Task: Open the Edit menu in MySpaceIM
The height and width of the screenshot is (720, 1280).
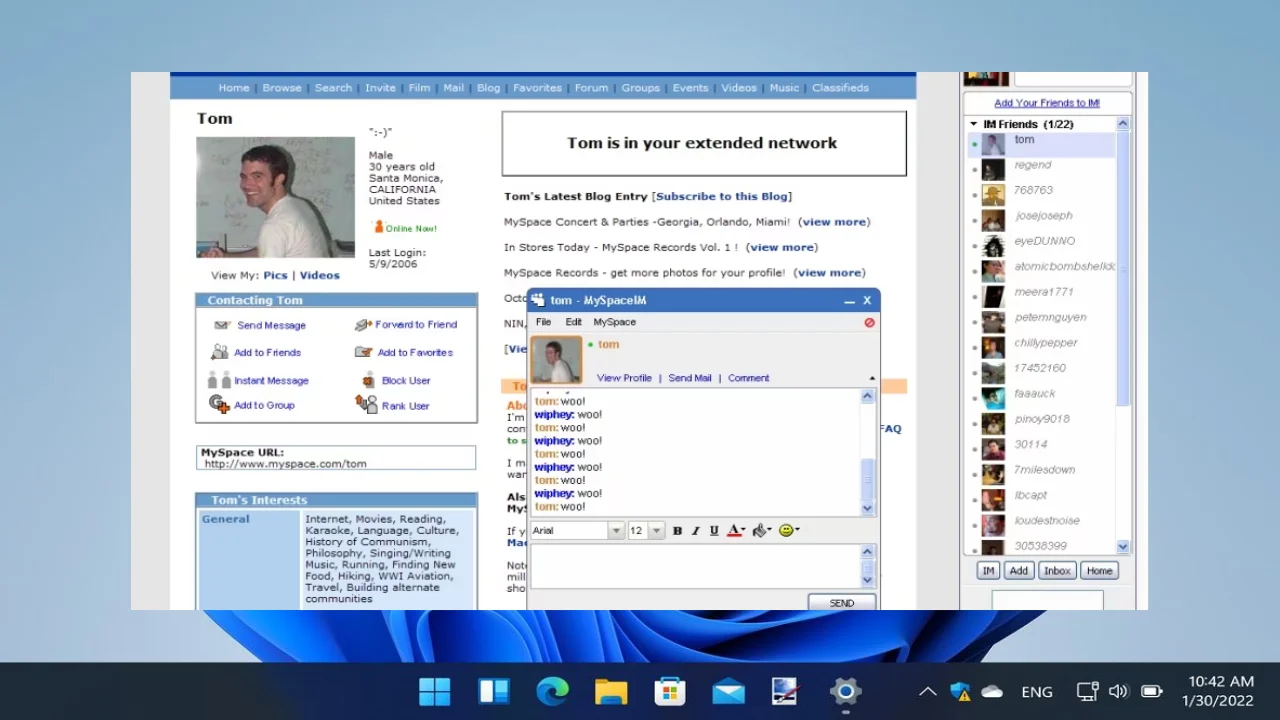Action: coord(573,322)
